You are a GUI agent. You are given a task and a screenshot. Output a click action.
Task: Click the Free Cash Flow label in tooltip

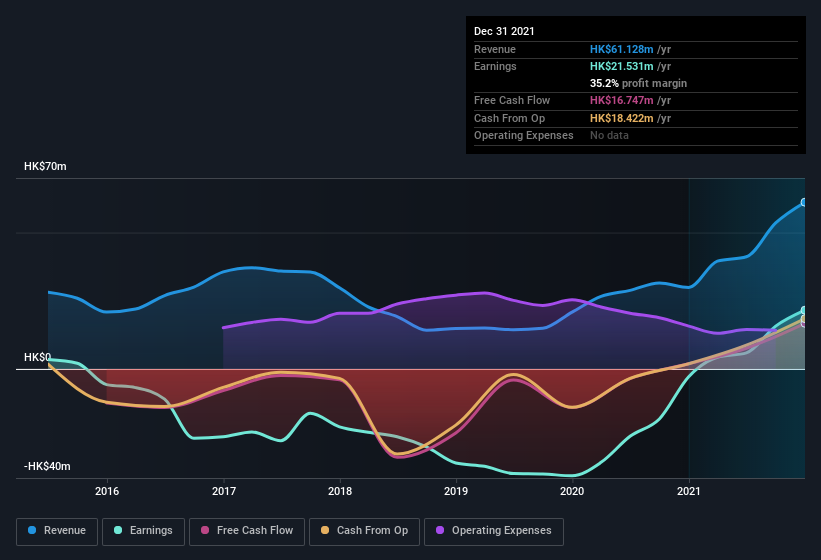coord(512,100)
